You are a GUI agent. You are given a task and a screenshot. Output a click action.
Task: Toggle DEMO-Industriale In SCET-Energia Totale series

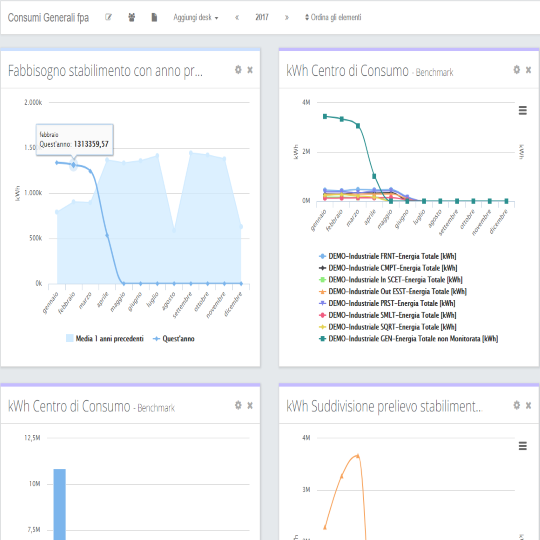click(391, 280)
